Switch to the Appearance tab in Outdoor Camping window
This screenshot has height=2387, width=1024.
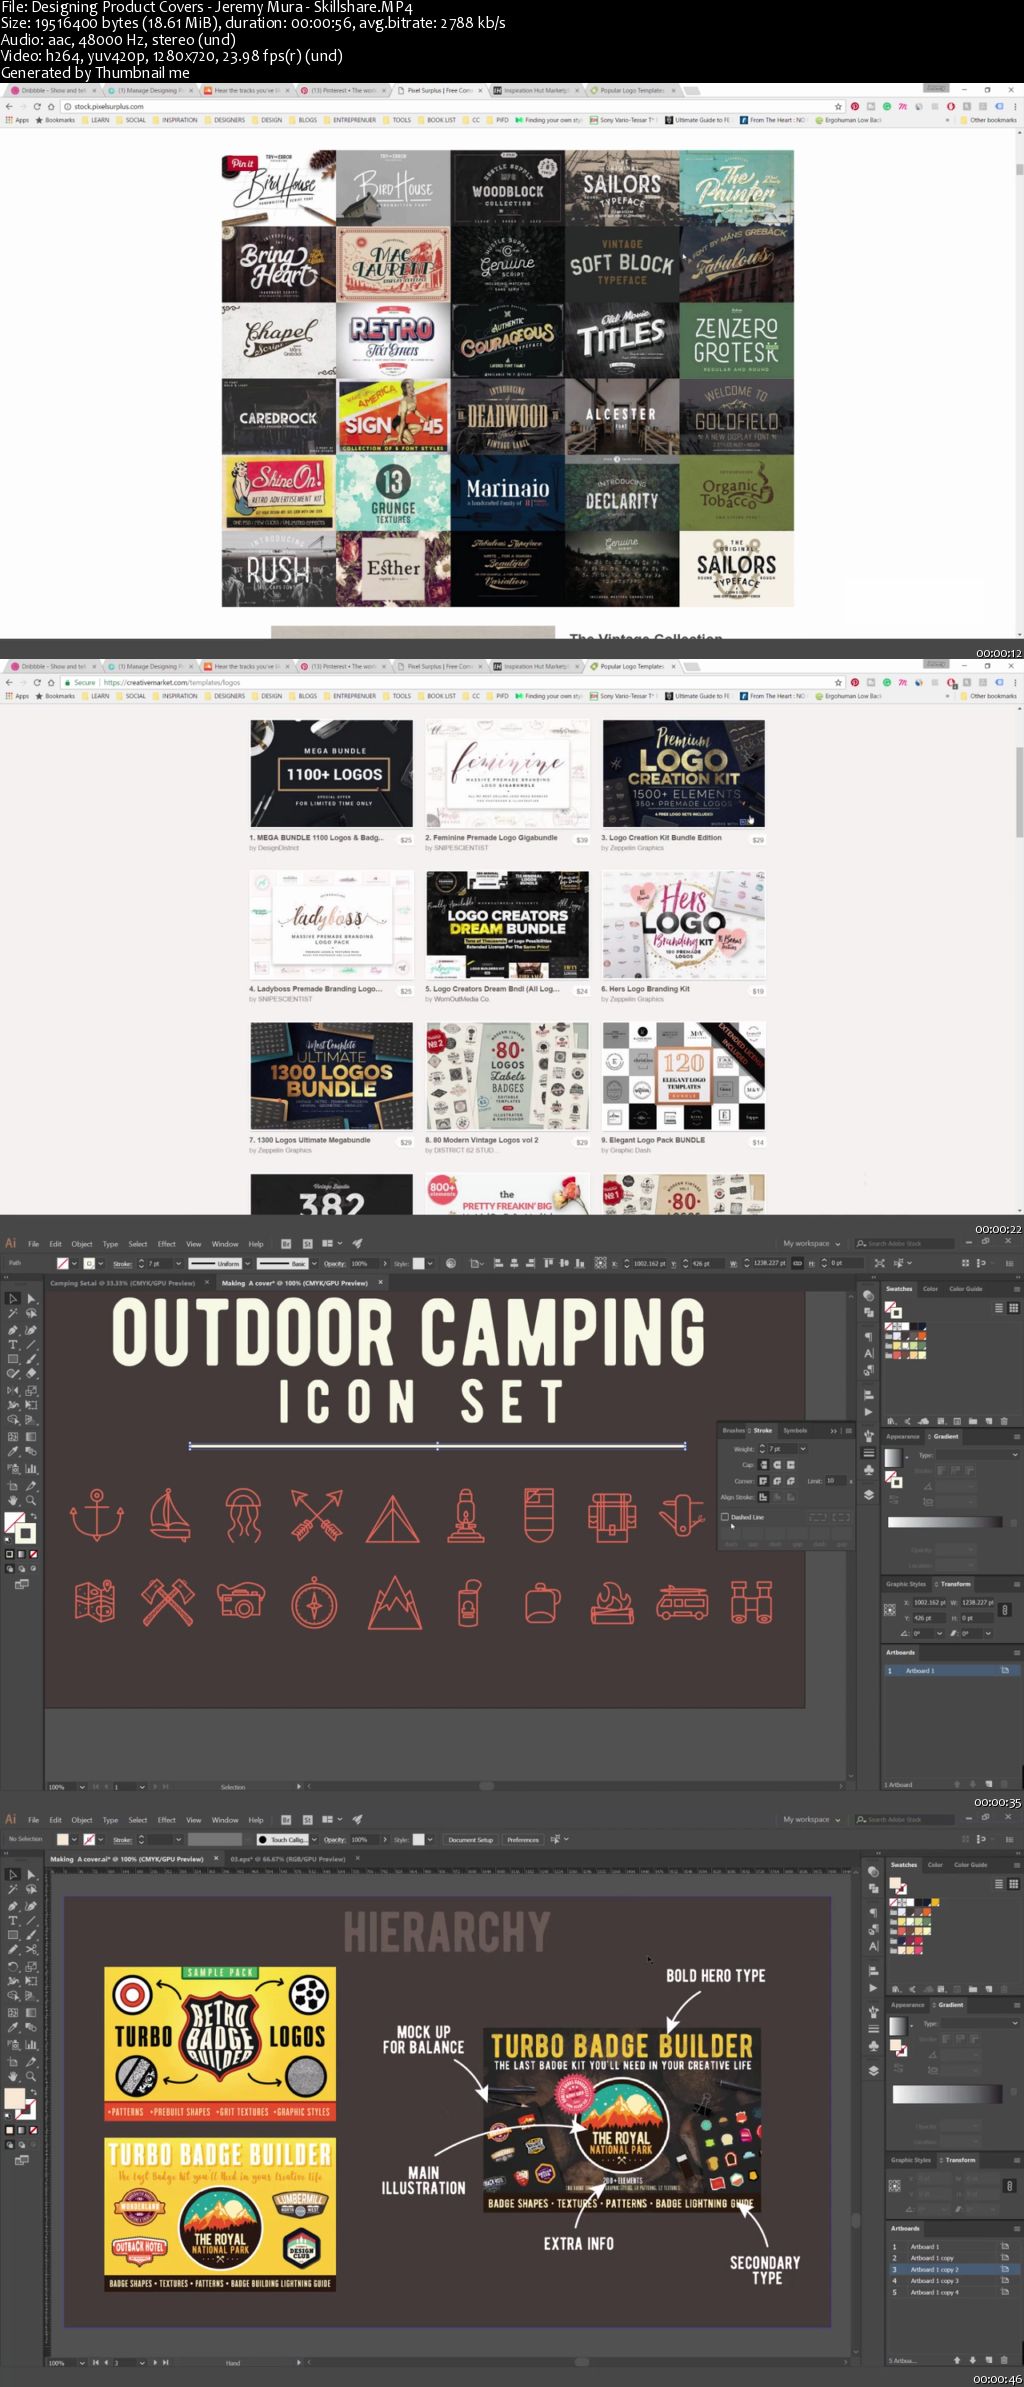[x=902, y=1436]
